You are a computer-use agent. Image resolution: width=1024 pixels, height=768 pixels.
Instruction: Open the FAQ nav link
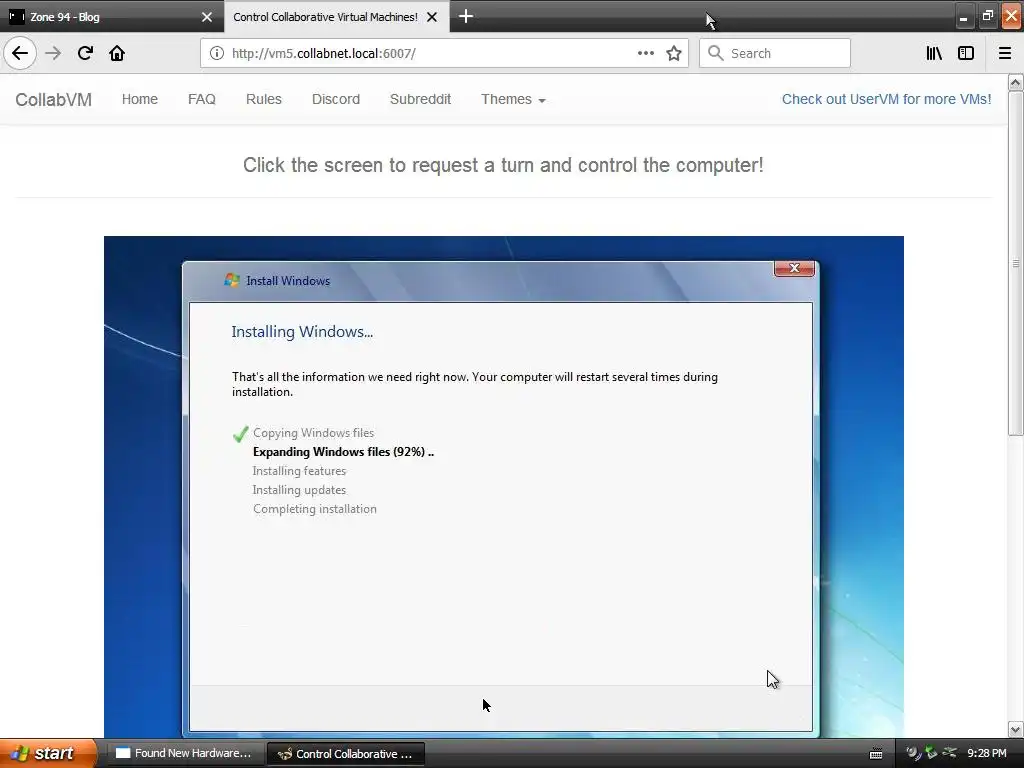pos(202,99)
